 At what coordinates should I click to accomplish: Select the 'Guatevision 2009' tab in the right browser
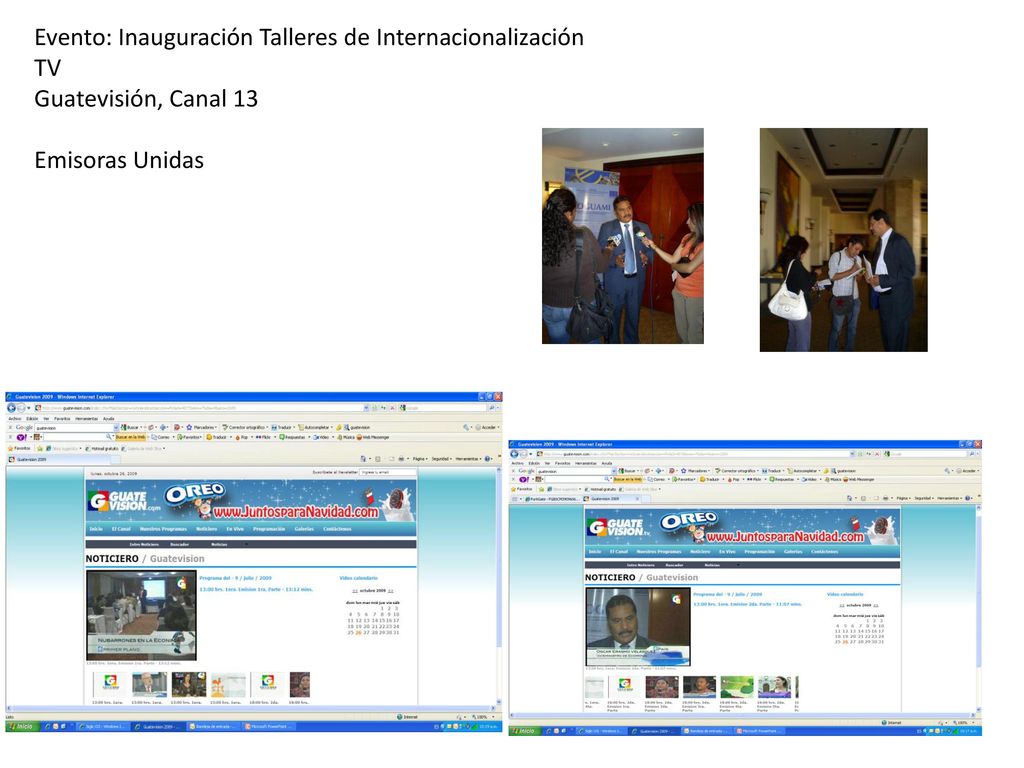[x=611, y=498]
